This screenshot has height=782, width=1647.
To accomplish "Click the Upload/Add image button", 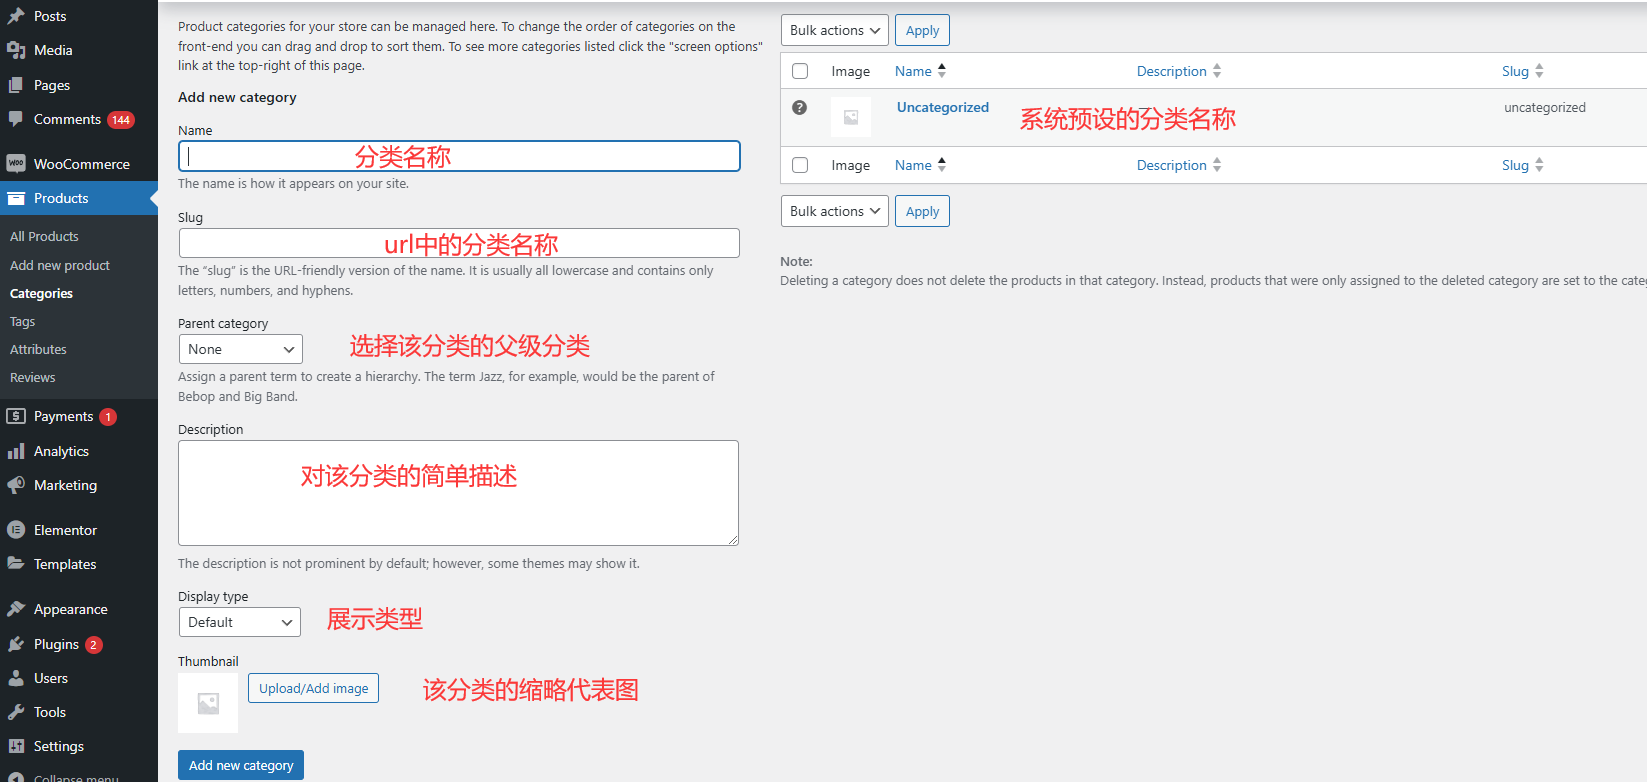I will tap(313, 688).
